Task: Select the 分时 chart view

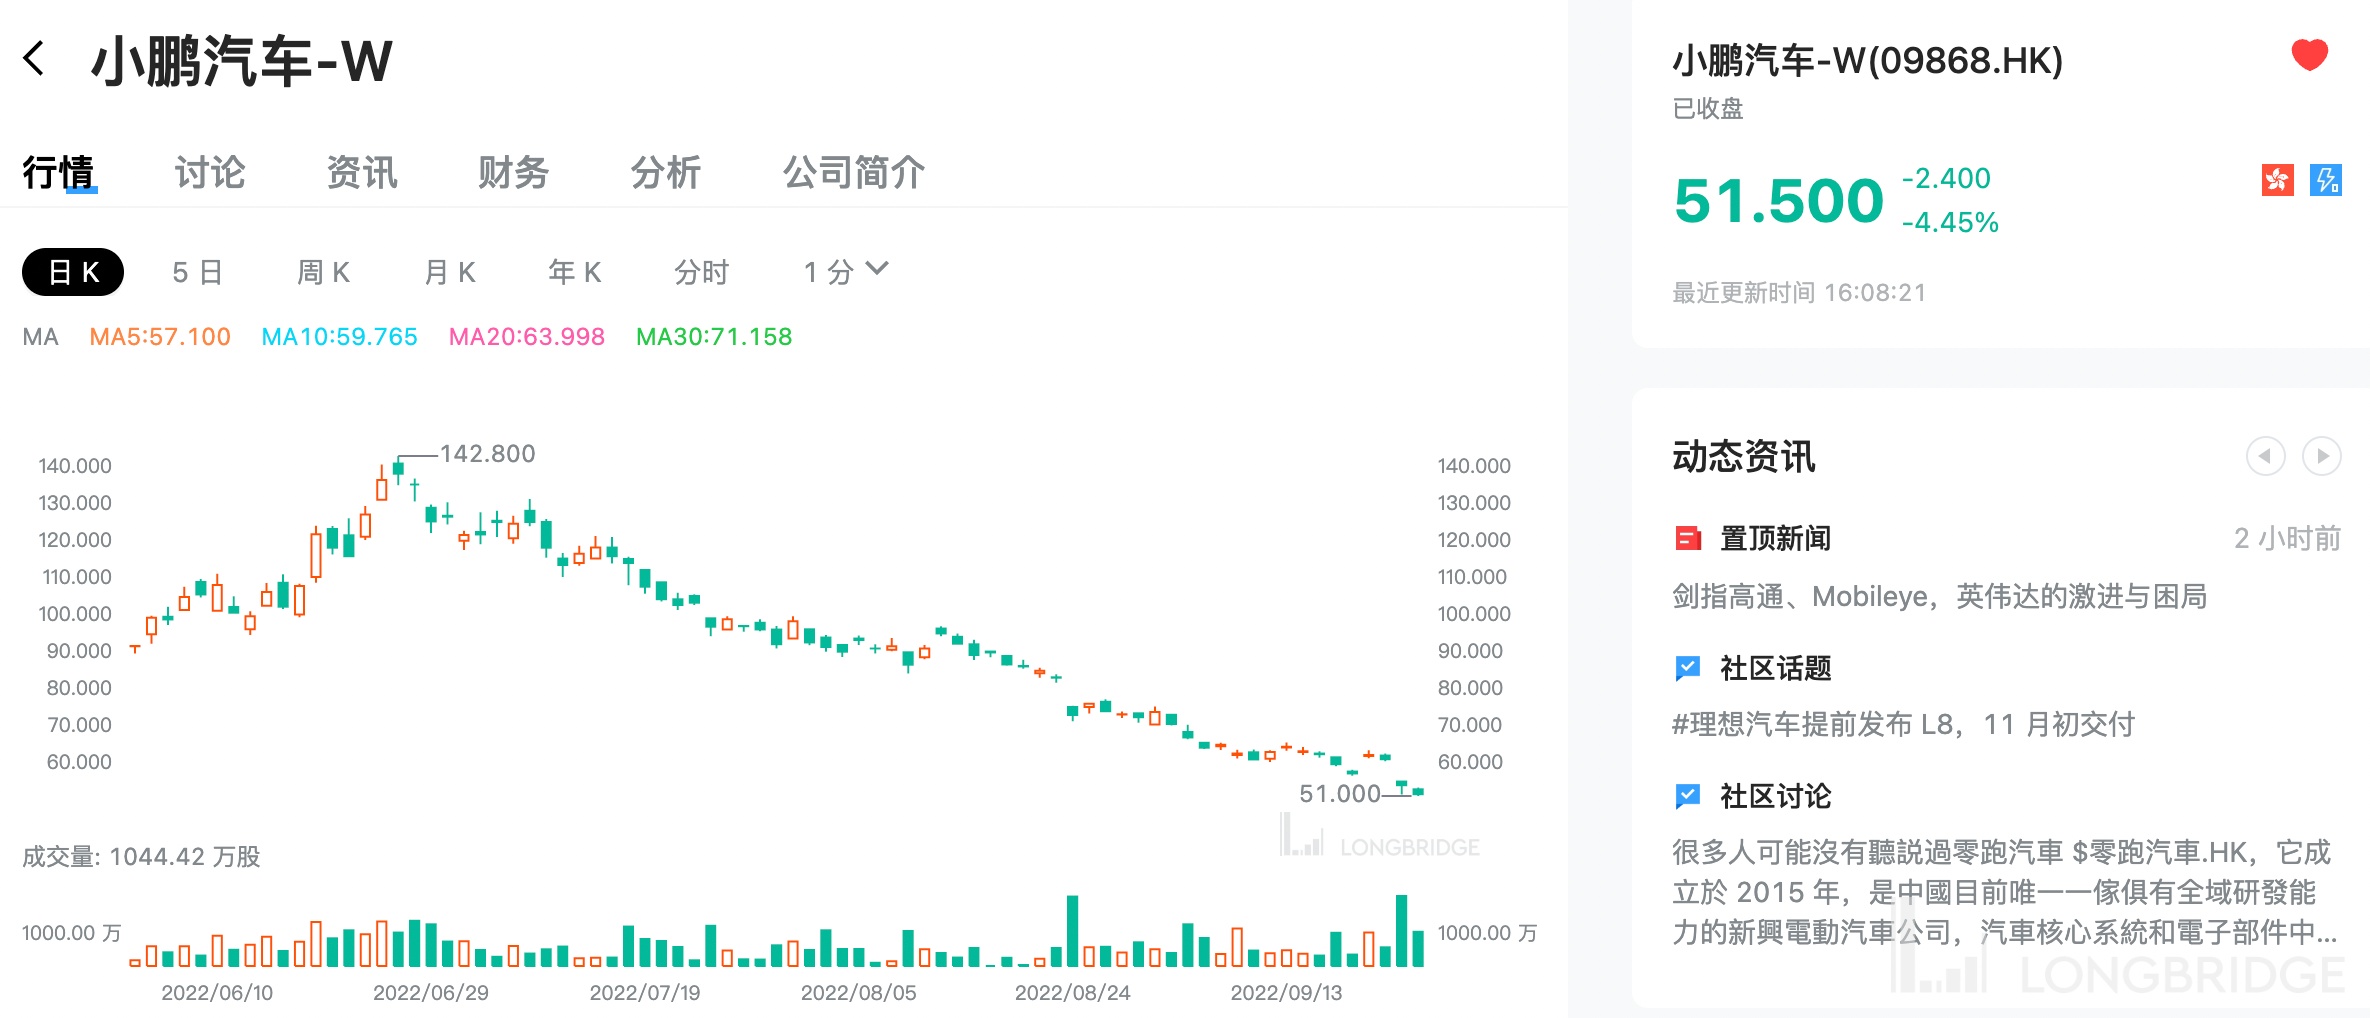Action: click(x=701, y=272)
